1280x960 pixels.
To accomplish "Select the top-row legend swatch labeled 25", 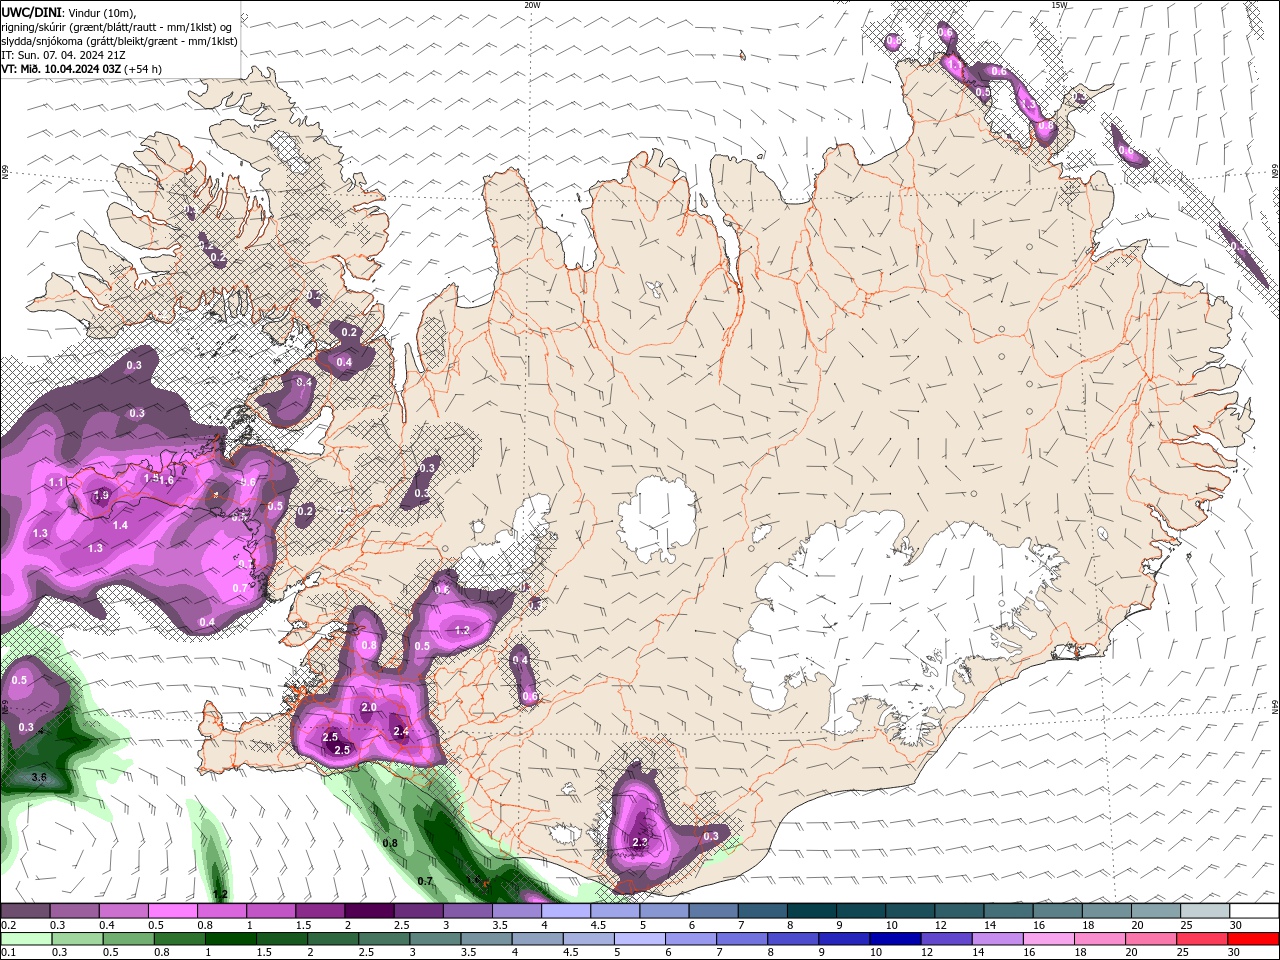I will [x=1205, y=911].
